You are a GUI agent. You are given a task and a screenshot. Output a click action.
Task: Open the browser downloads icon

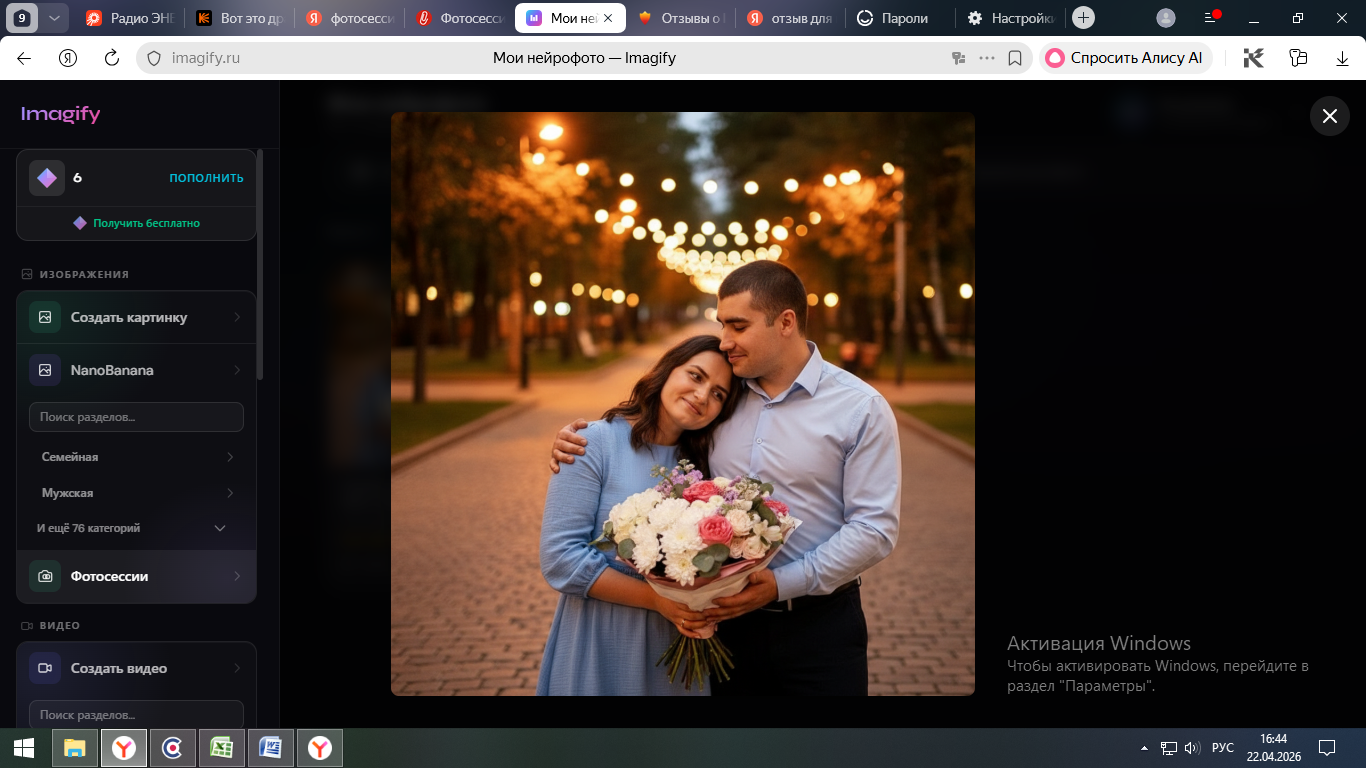coord(1342,58)
